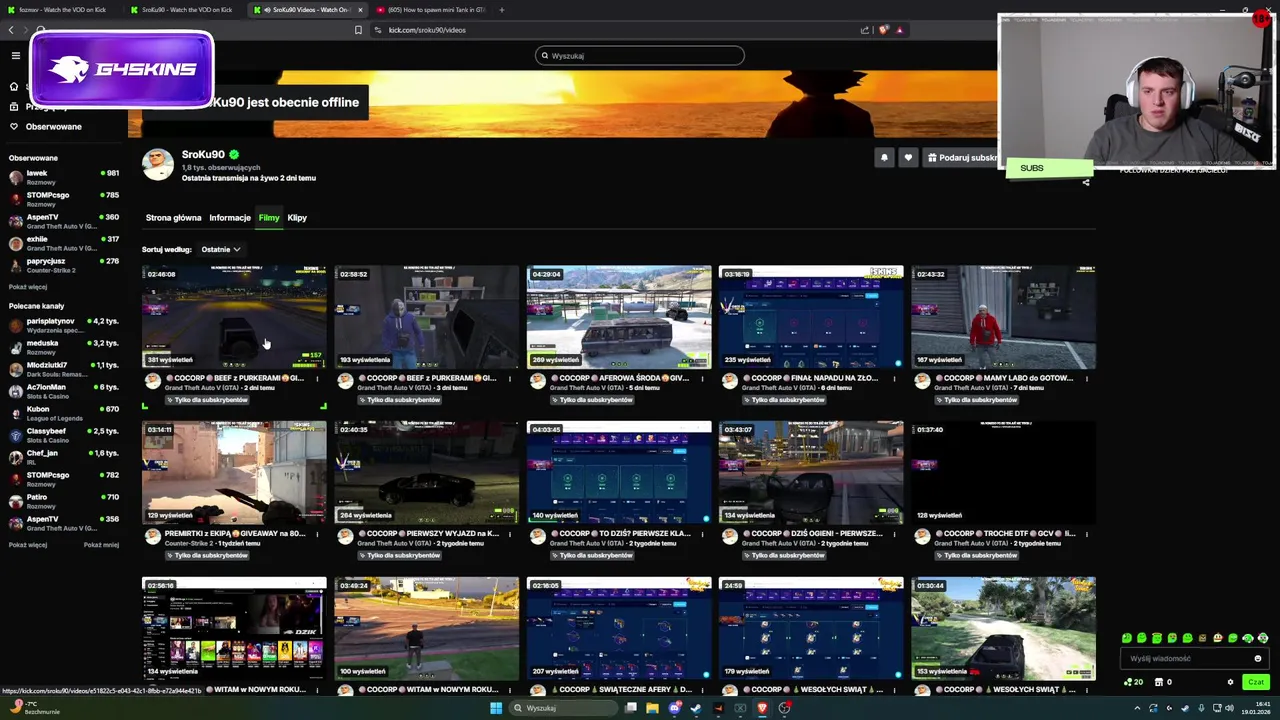This screenshot has height=720, width=1280.
Task: Open Discord from taskbar
Action: point(675,708)
